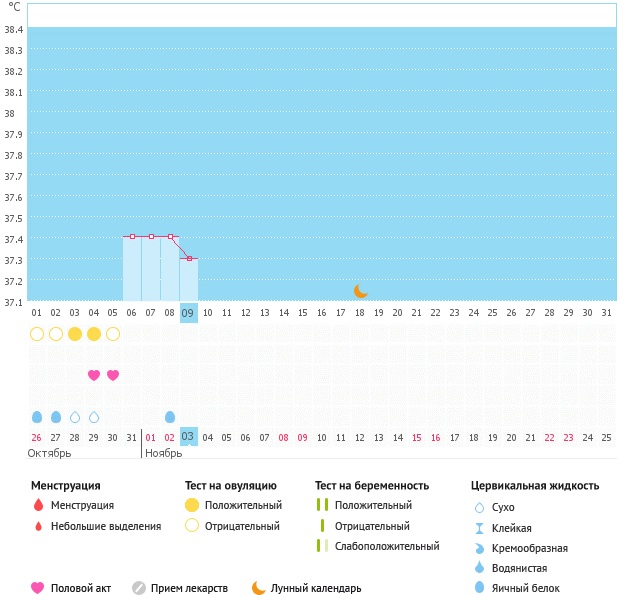Select the blue fluid drop on cycle day 08
Viewport: 626px width, 595px height.
[x=170, y=416]
